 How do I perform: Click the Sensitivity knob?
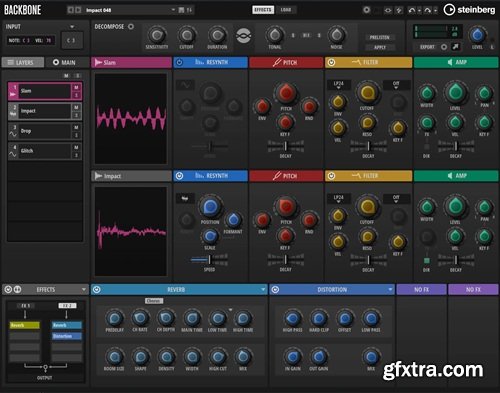coord(157,35)
